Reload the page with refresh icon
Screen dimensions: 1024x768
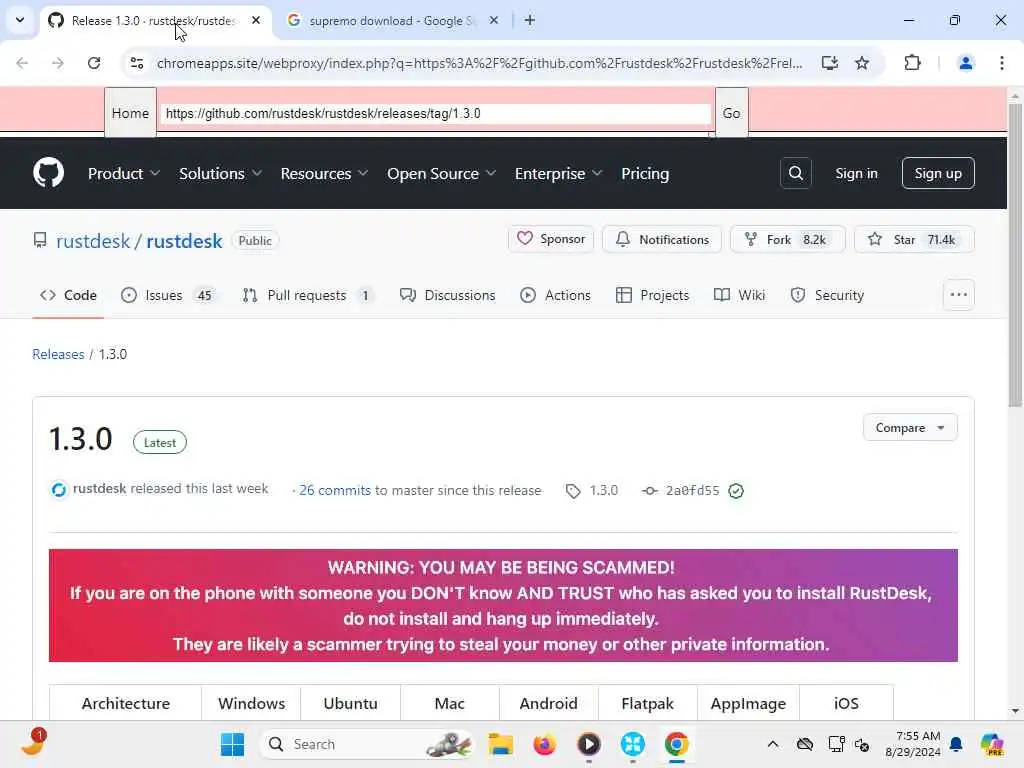coord(94,63)
